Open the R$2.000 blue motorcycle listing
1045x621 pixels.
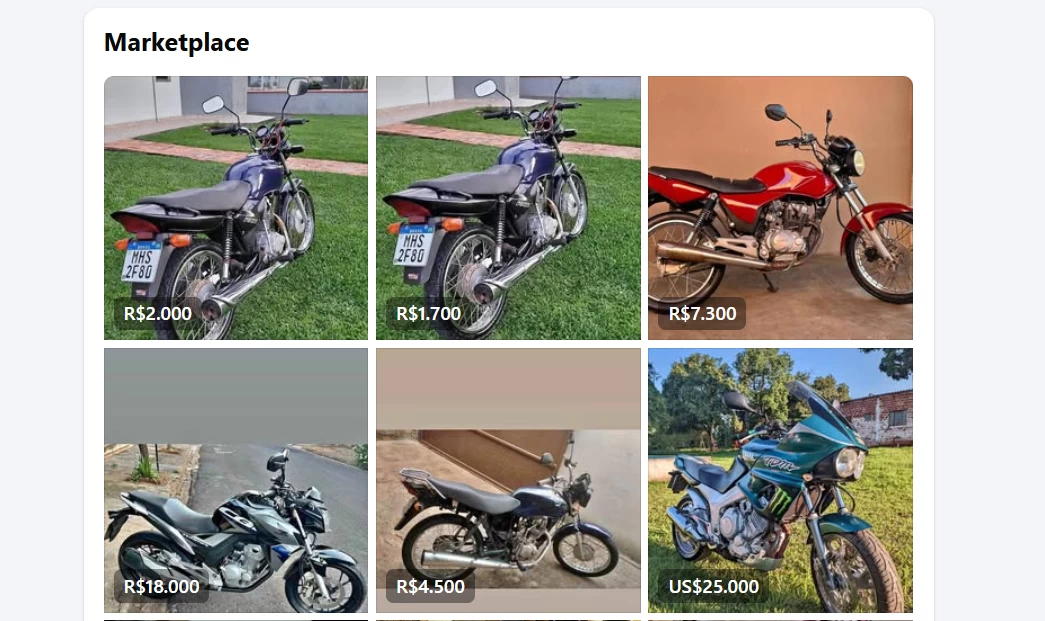pos(236,208)
